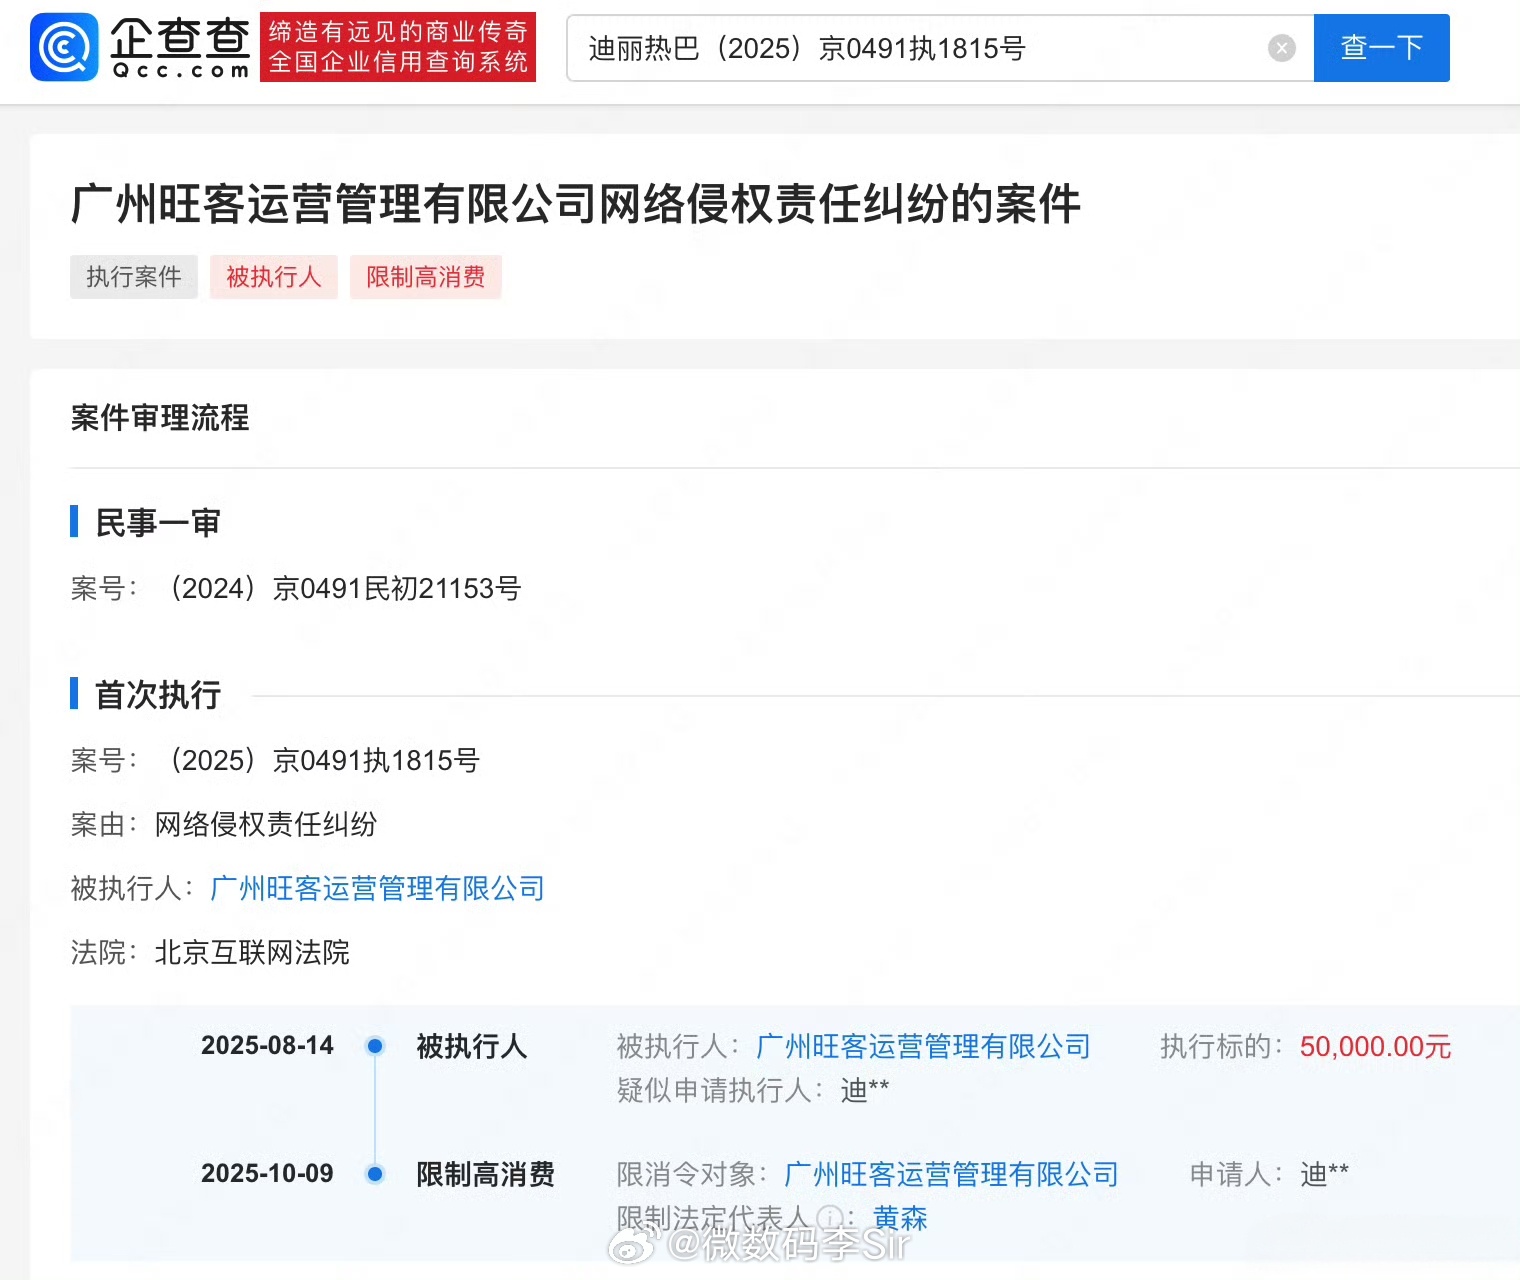Open legal representative 黄森 link

(x=900, y=1218)
